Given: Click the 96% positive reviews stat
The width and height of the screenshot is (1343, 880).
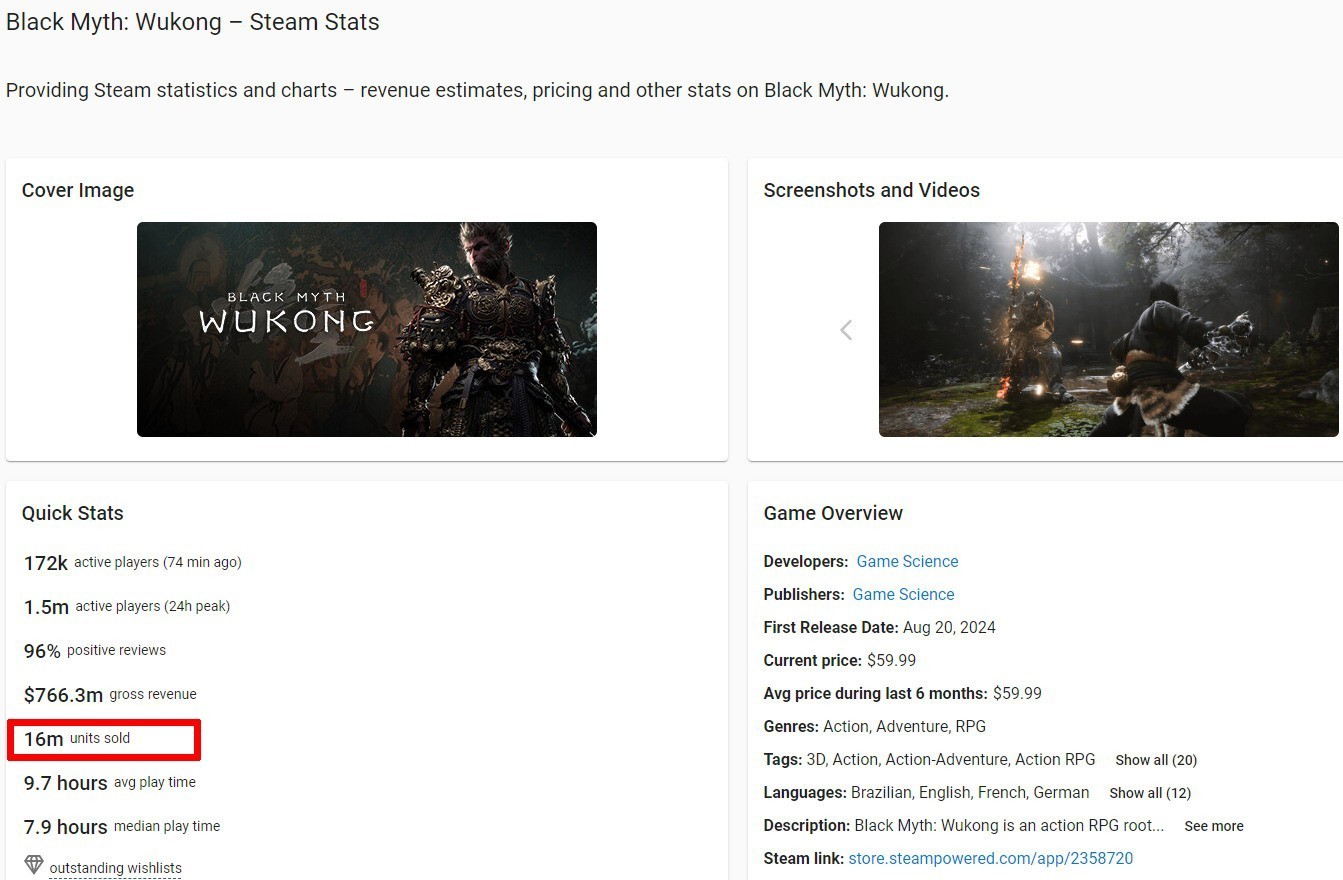Looking at the screenshot, I should pos(95,651).
